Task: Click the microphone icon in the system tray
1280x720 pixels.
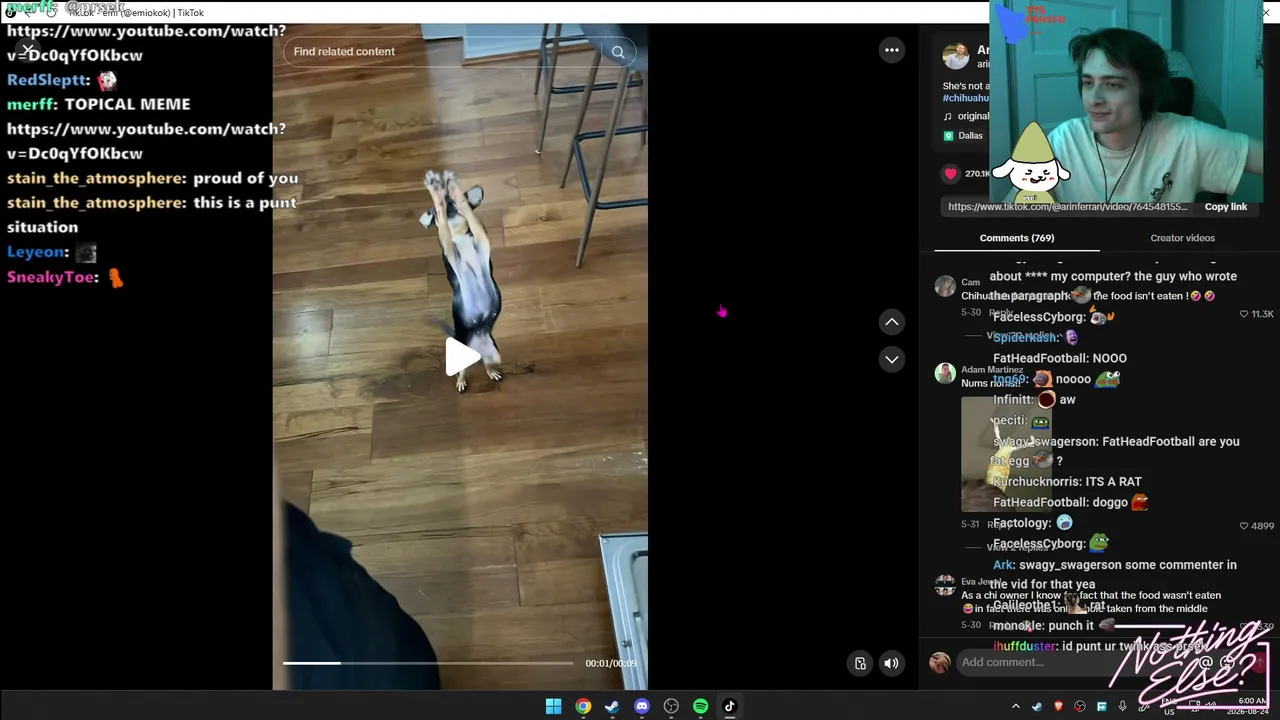Action: pos(1122,706)
